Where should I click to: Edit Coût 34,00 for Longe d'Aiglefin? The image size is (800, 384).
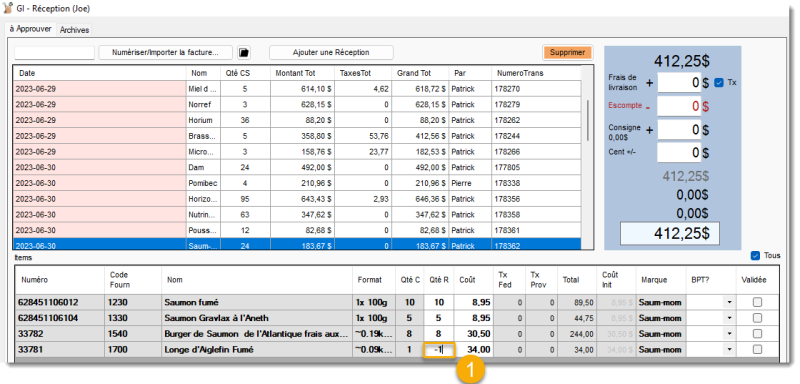tap(474, 350)
